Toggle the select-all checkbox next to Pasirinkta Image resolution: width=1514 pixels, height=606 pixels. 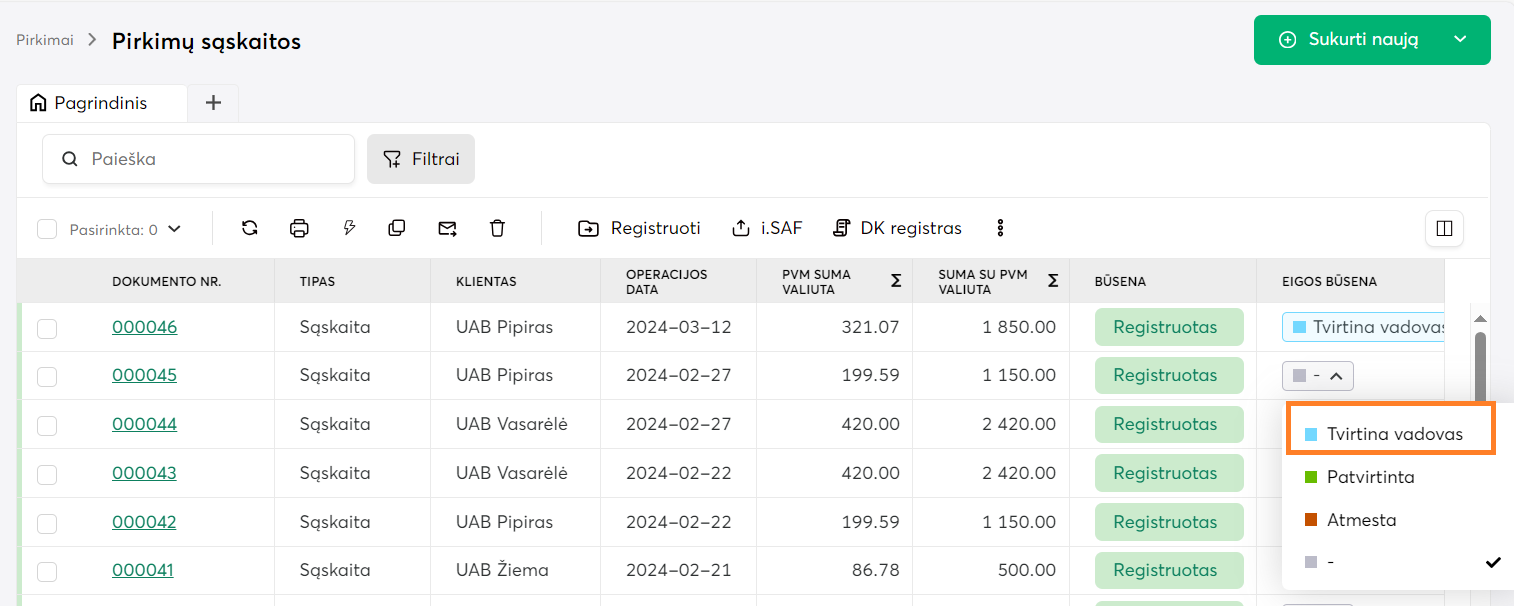[x=47, y=229]
